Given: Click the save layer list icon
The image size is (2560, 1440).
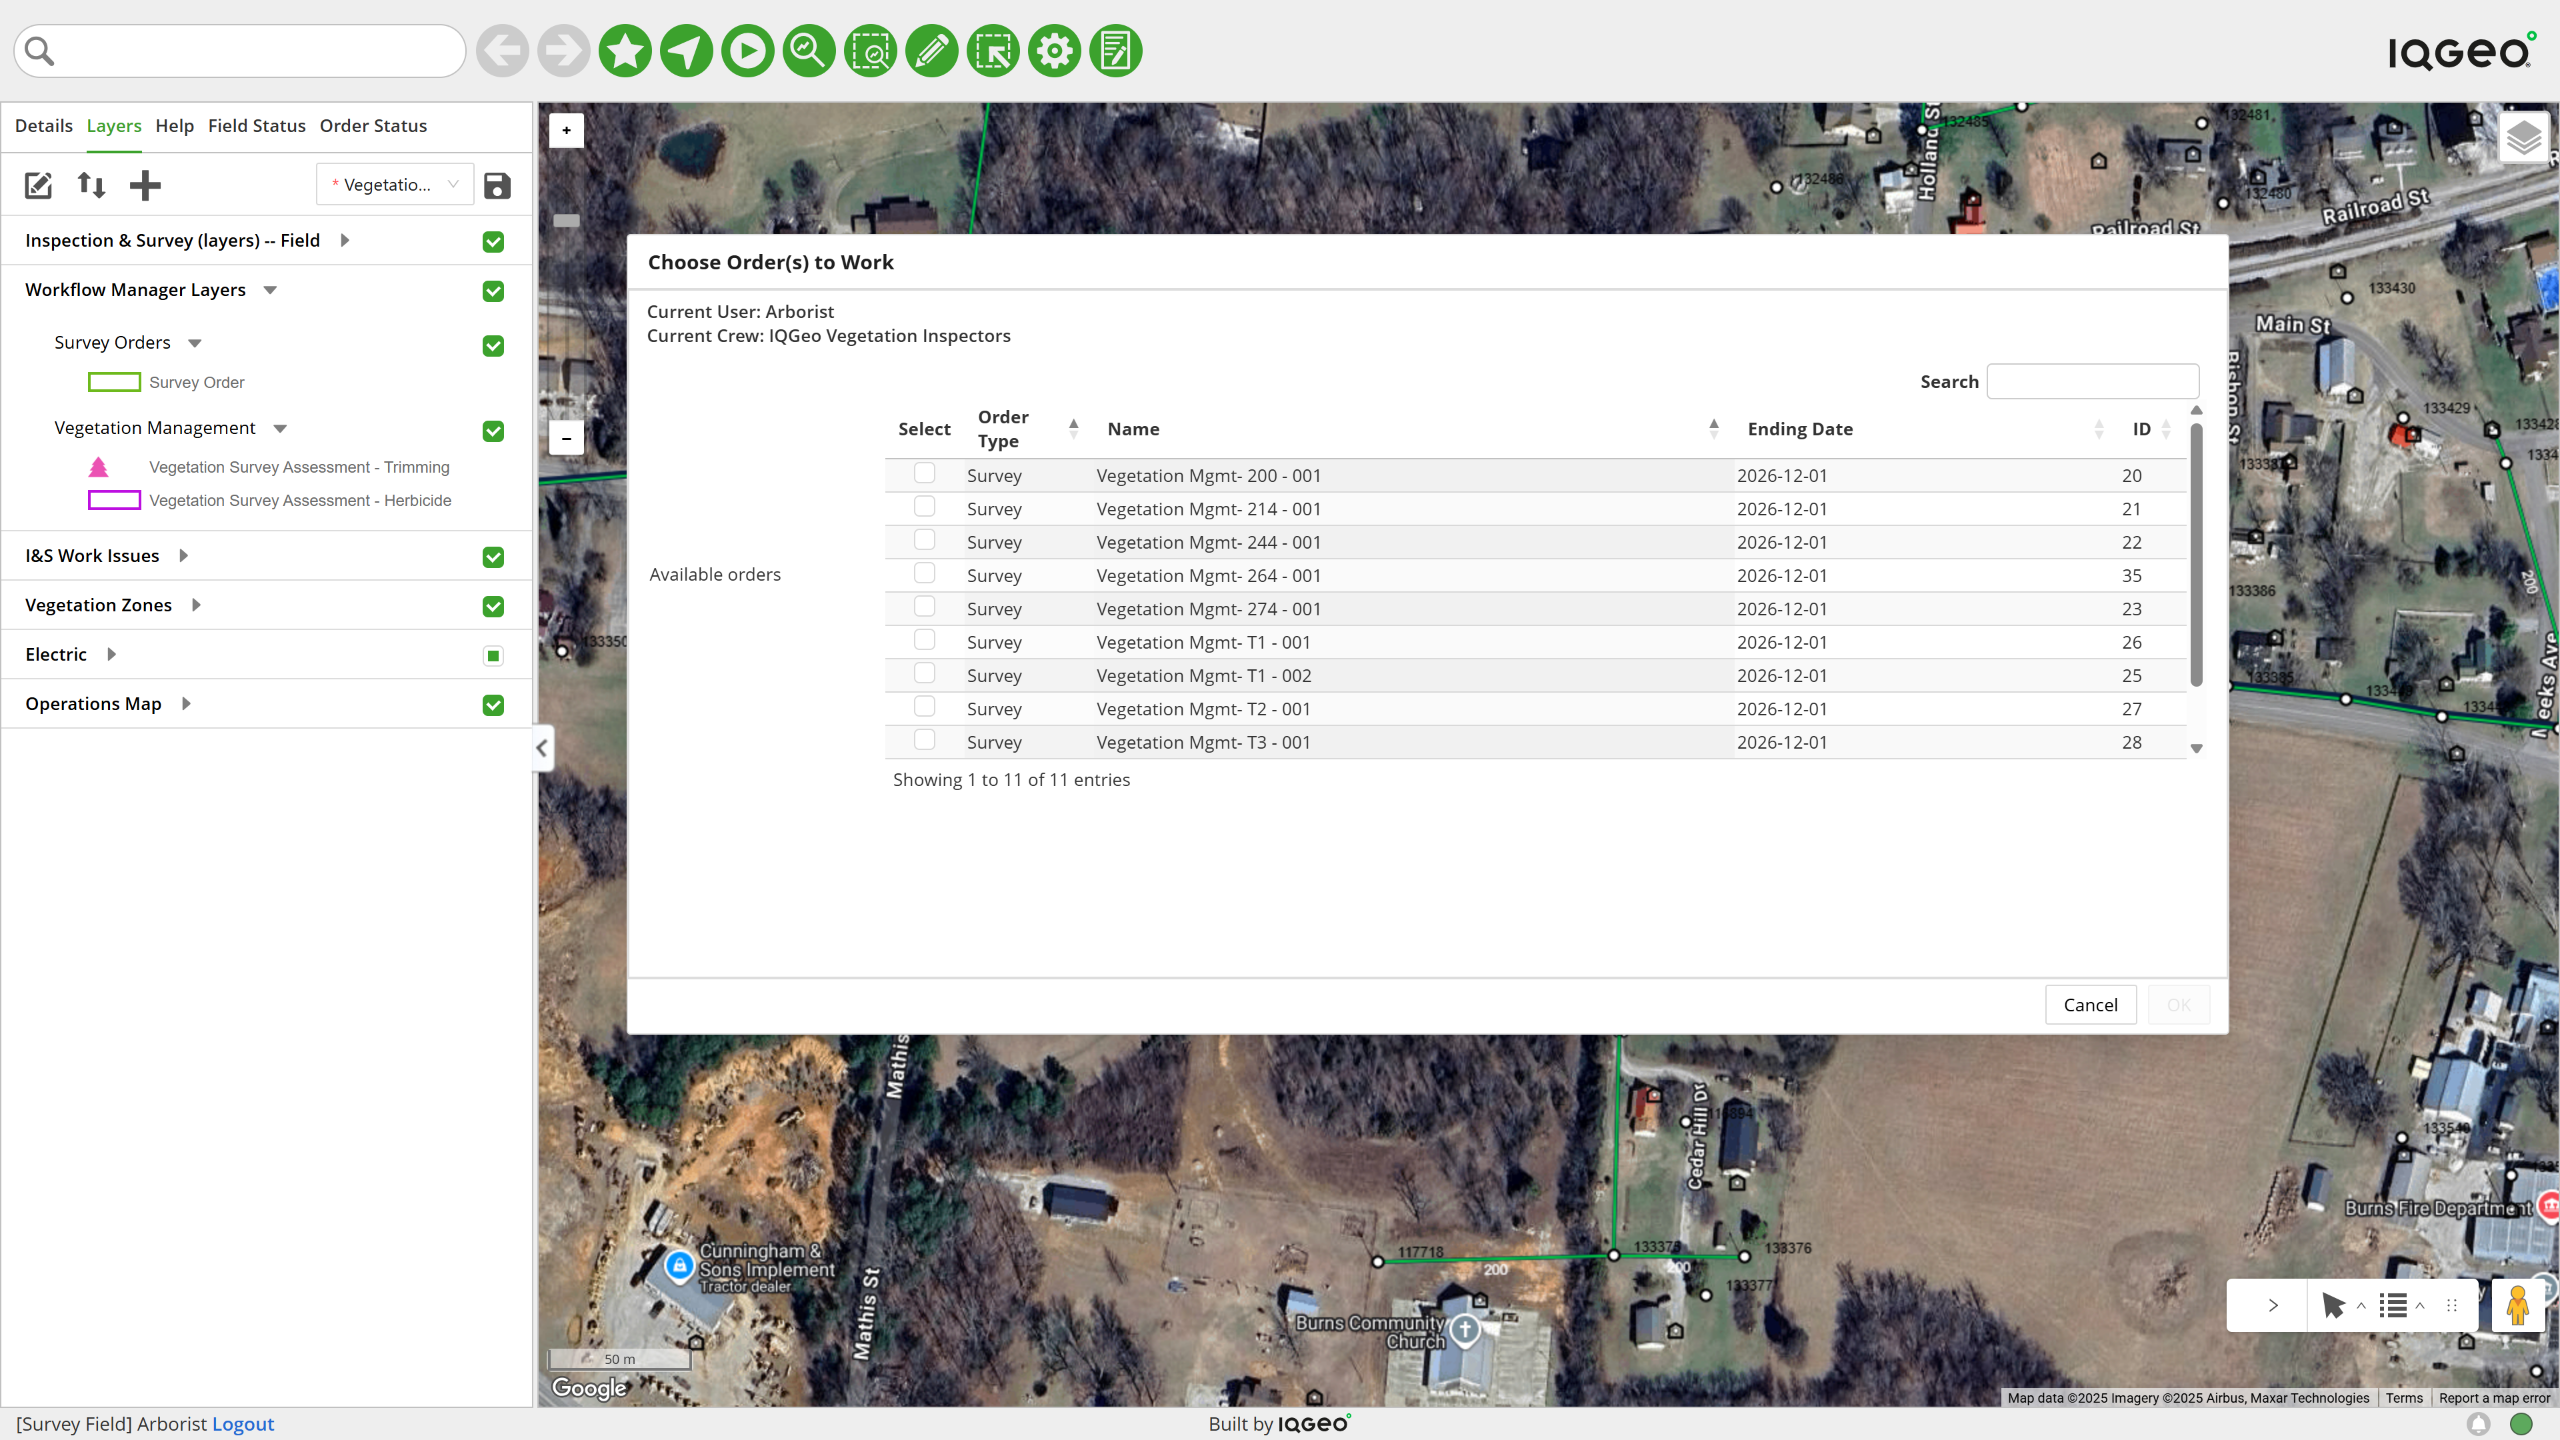Looking at the screenshot, I should (x=497, y=186).
